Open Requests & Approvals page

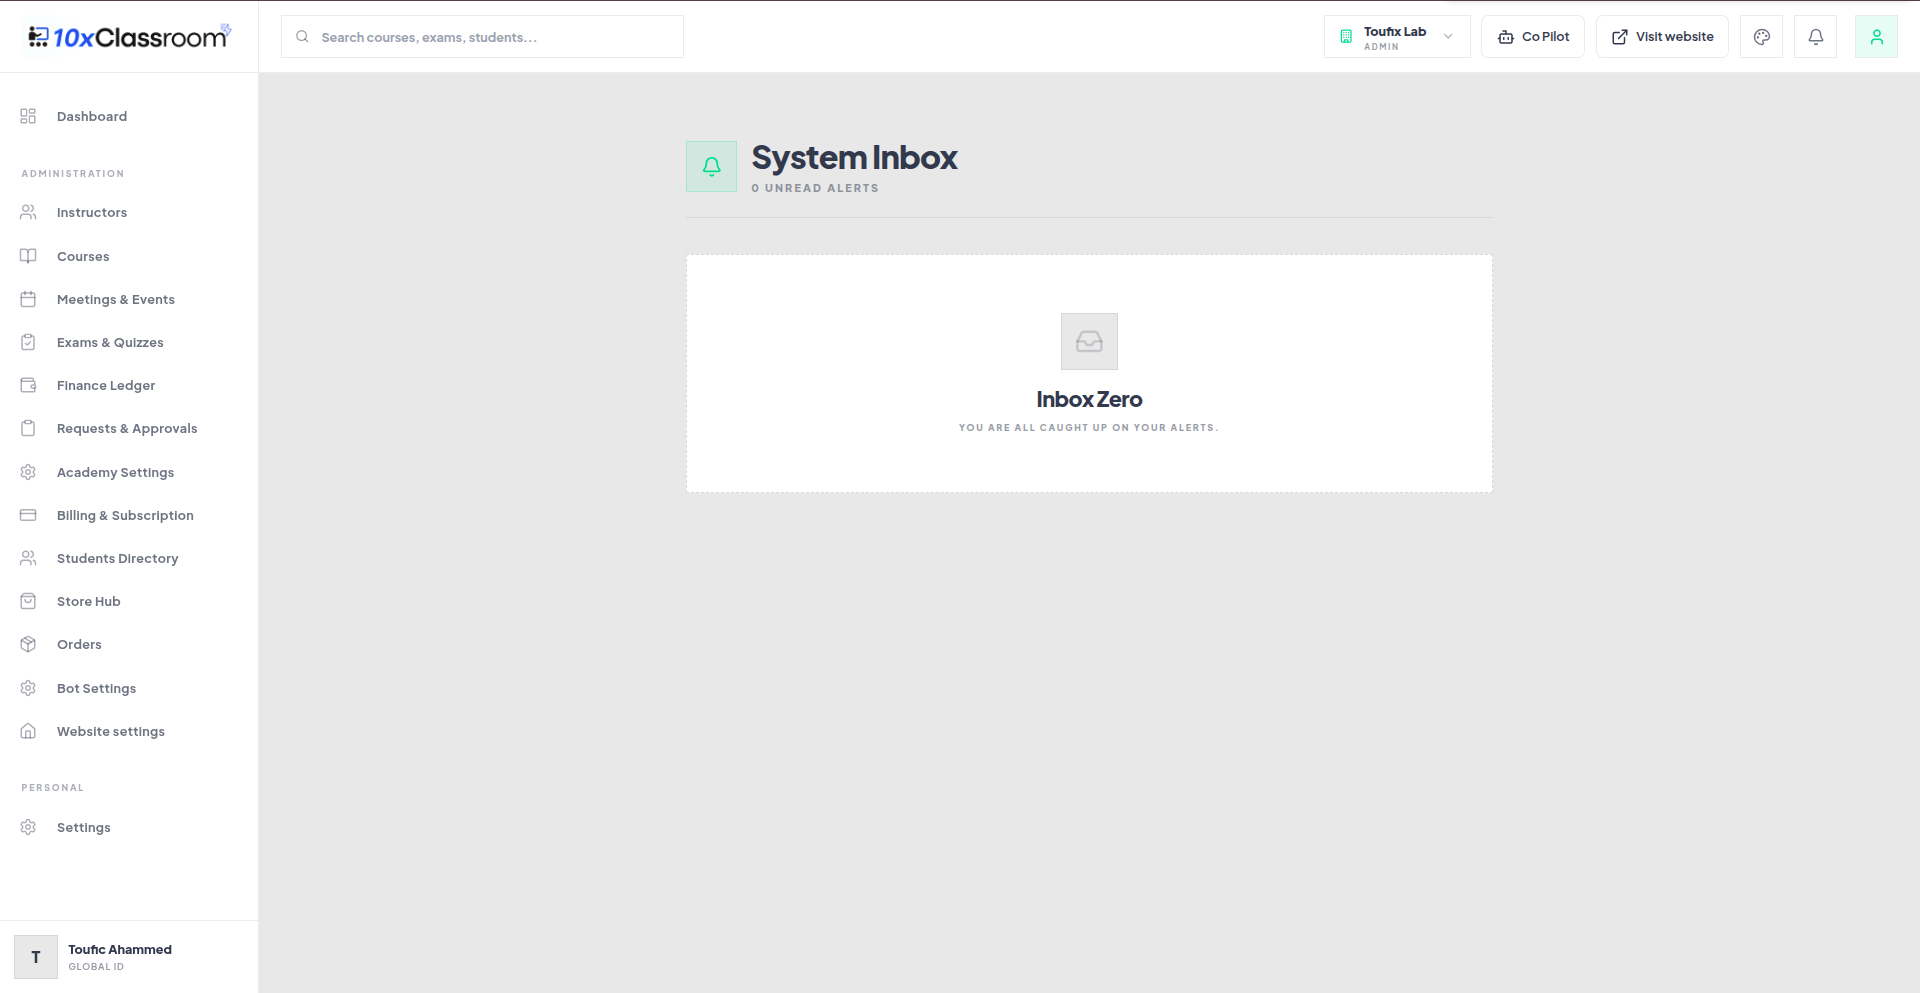point(129,428)
